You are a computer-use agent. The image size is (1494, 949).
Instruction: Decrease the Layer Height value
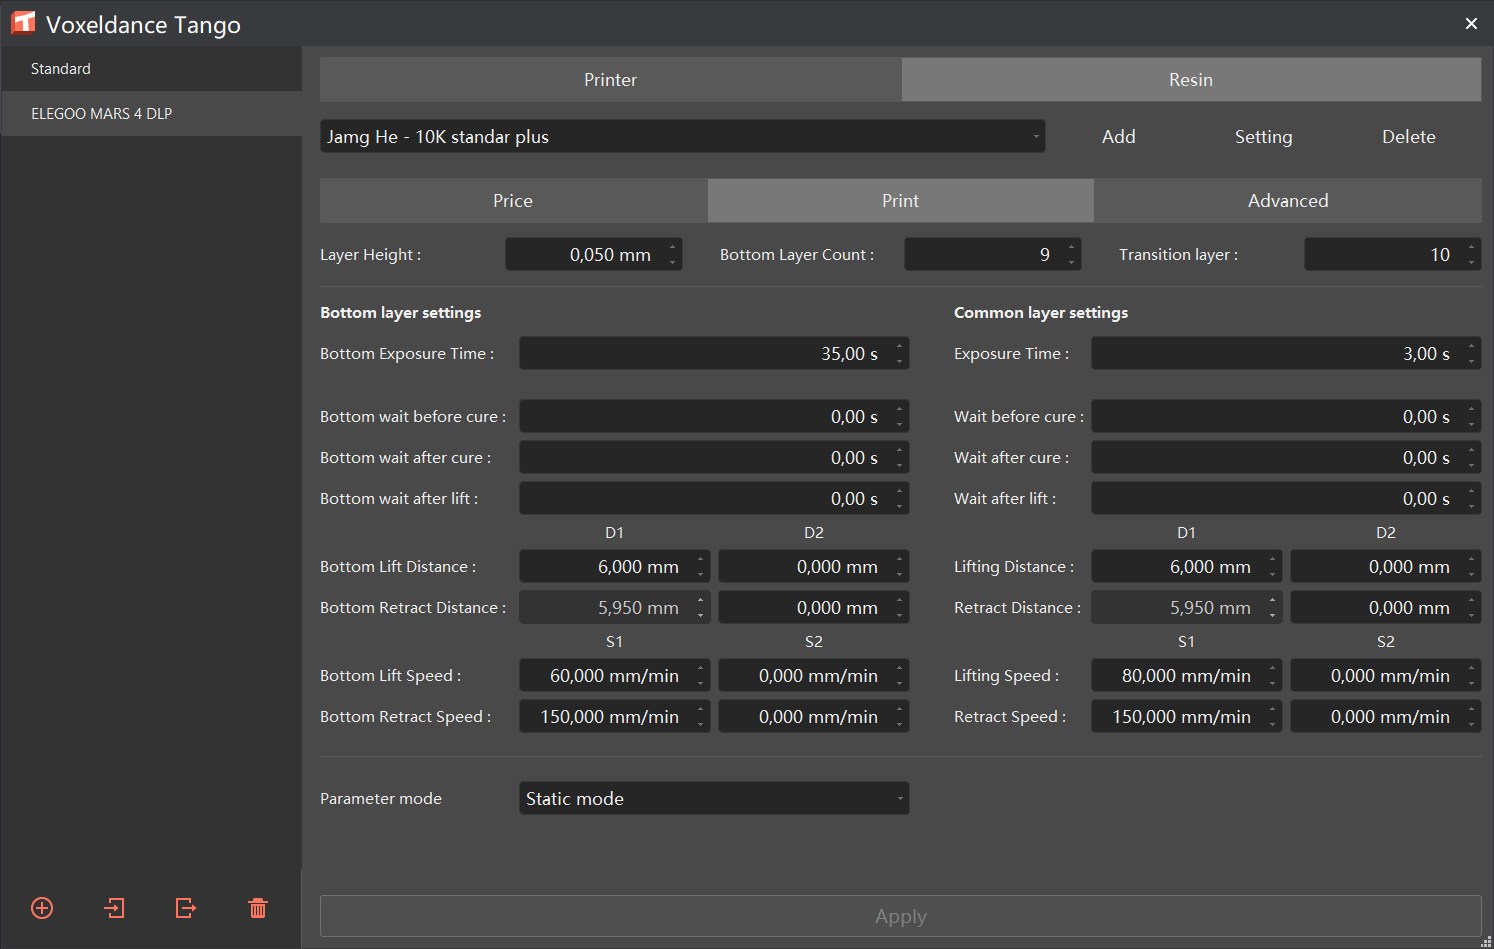pos(673,262)
